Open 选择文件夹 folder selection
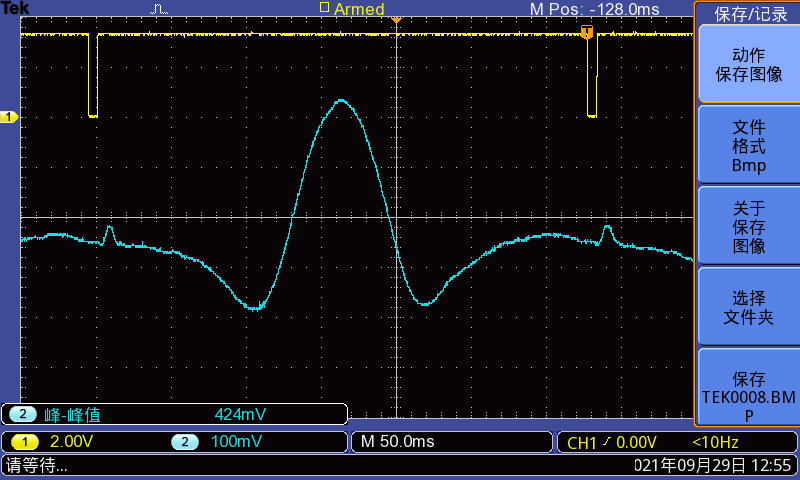This screenshot has width=800, height=480. 748,307
